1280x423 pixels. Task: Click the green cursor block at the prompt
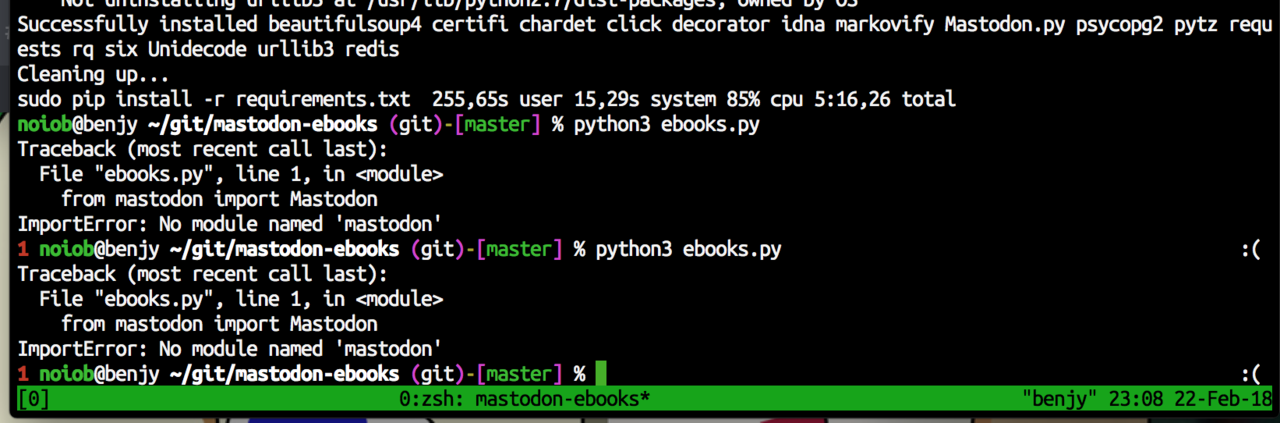[x=601, y=374]
